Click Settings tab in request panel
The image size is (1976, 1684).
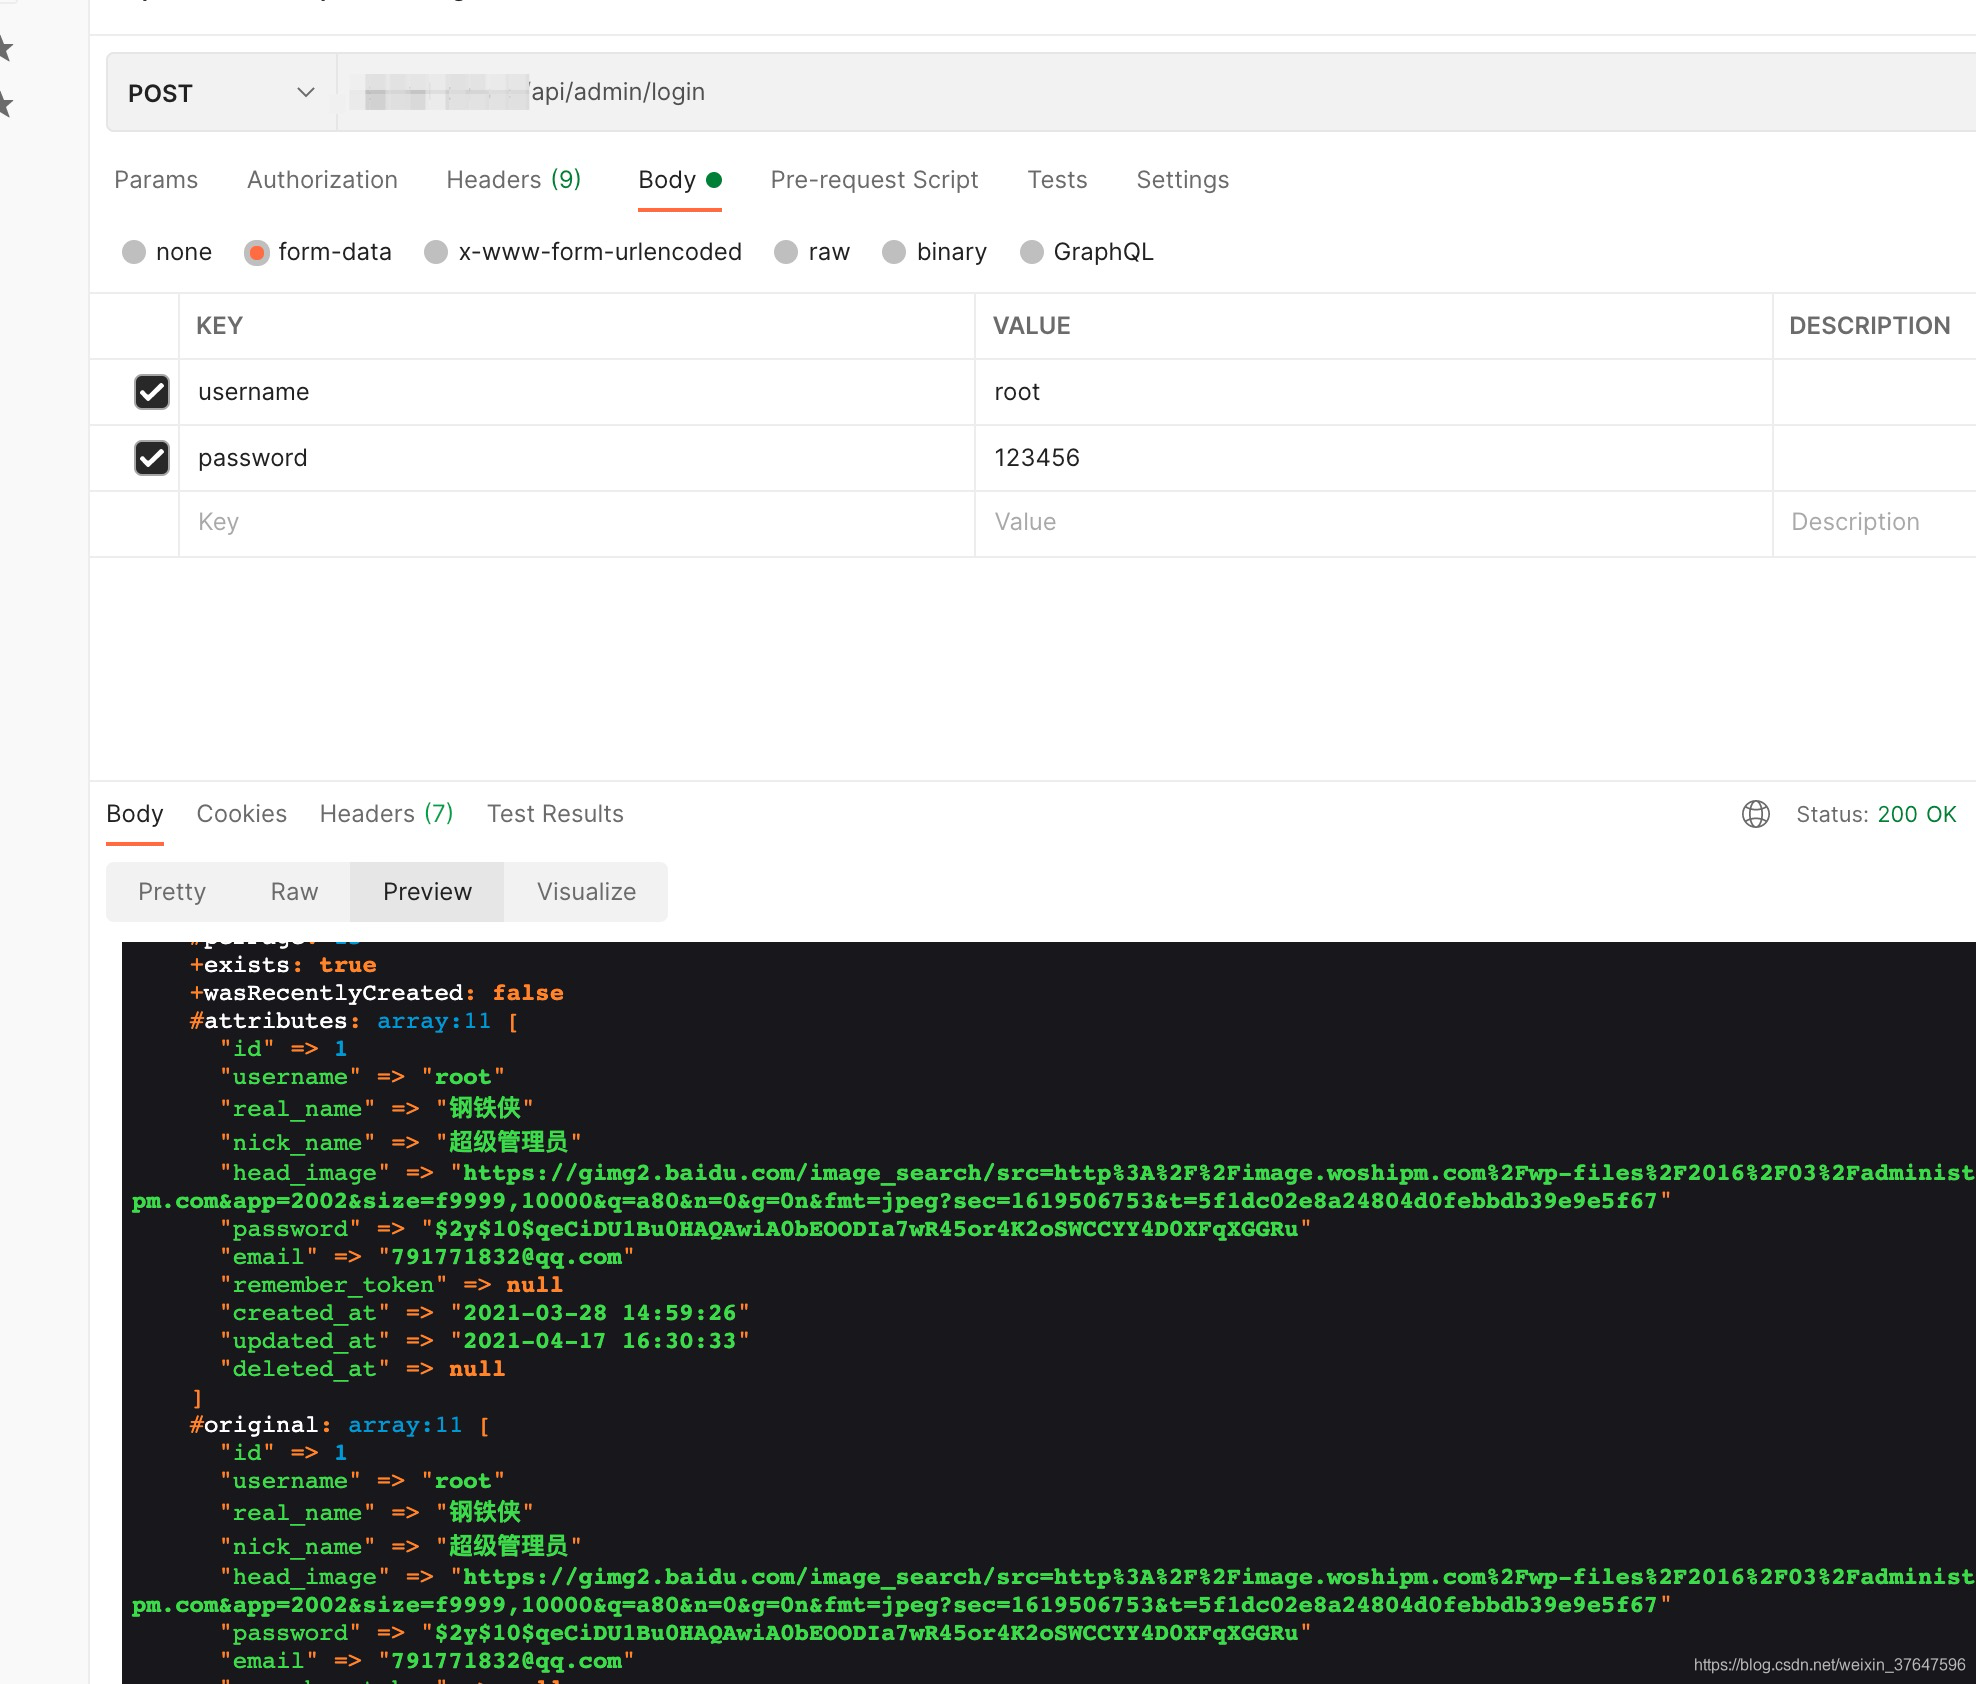1181,179
